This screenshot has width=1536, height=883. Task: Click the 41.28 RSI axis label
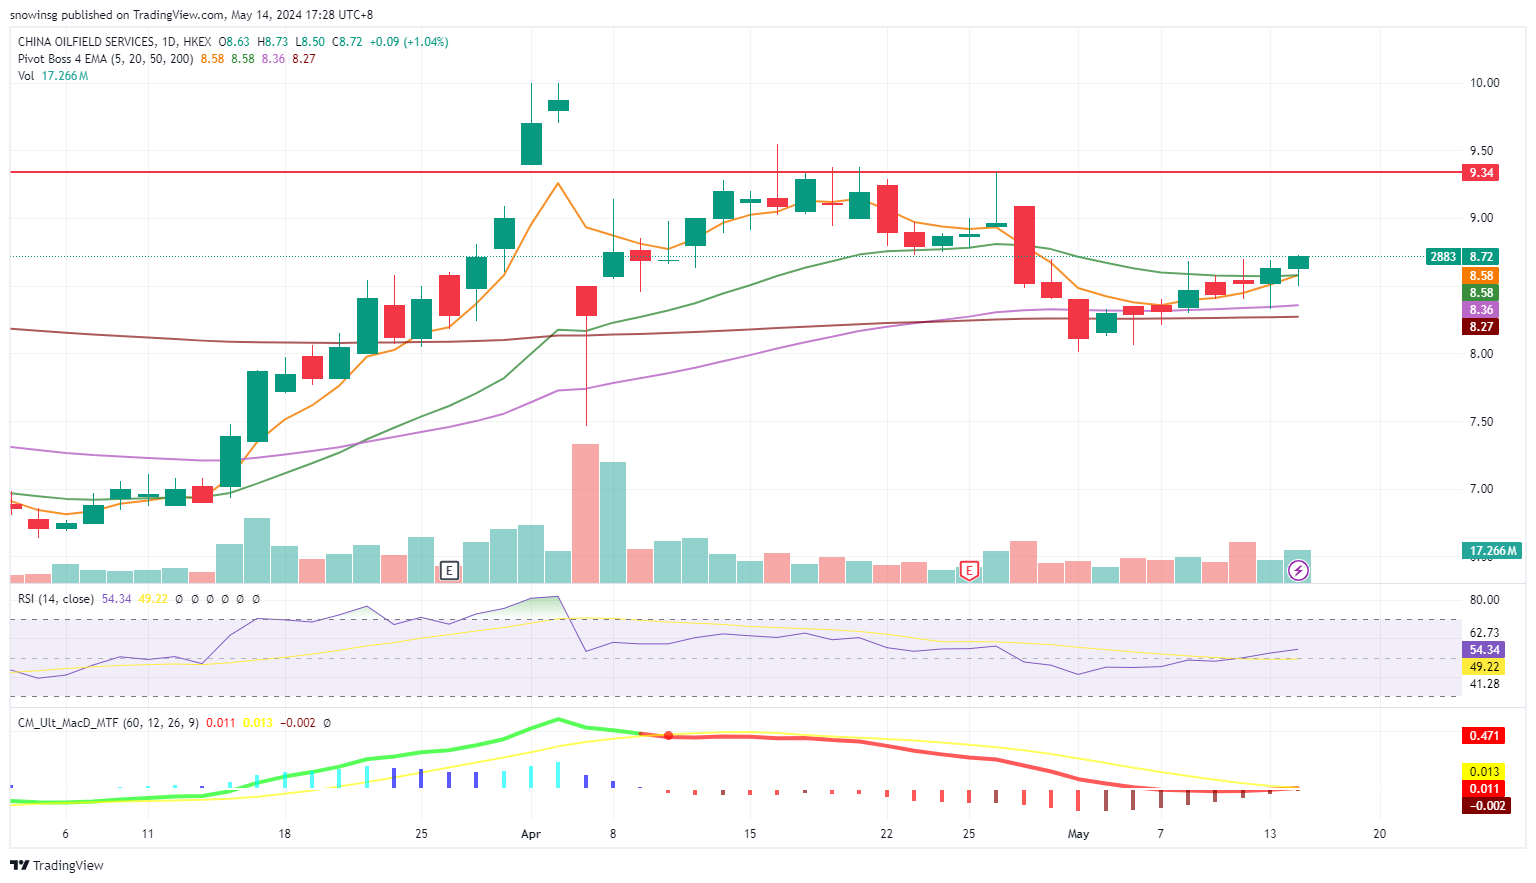[x=1484, y=684]
